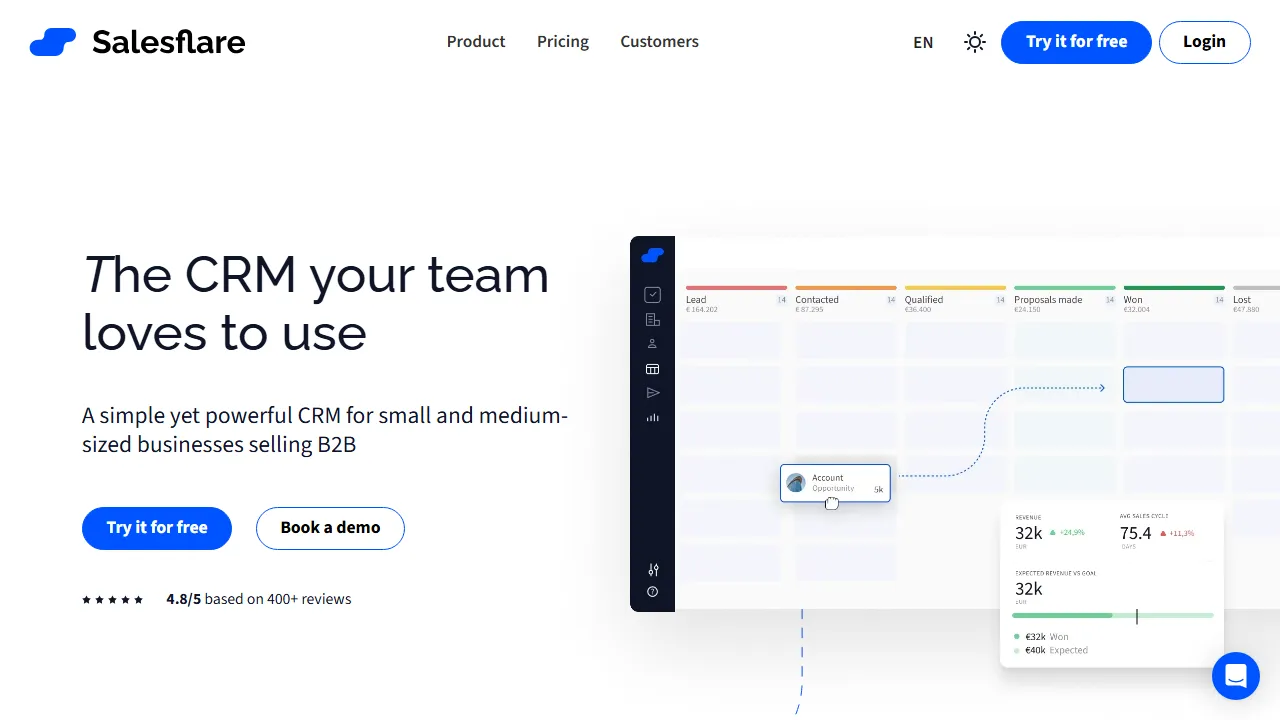Open the Customers menu item
The width and height of the screenshot is (1280, 720).
(x=659, y=42)
